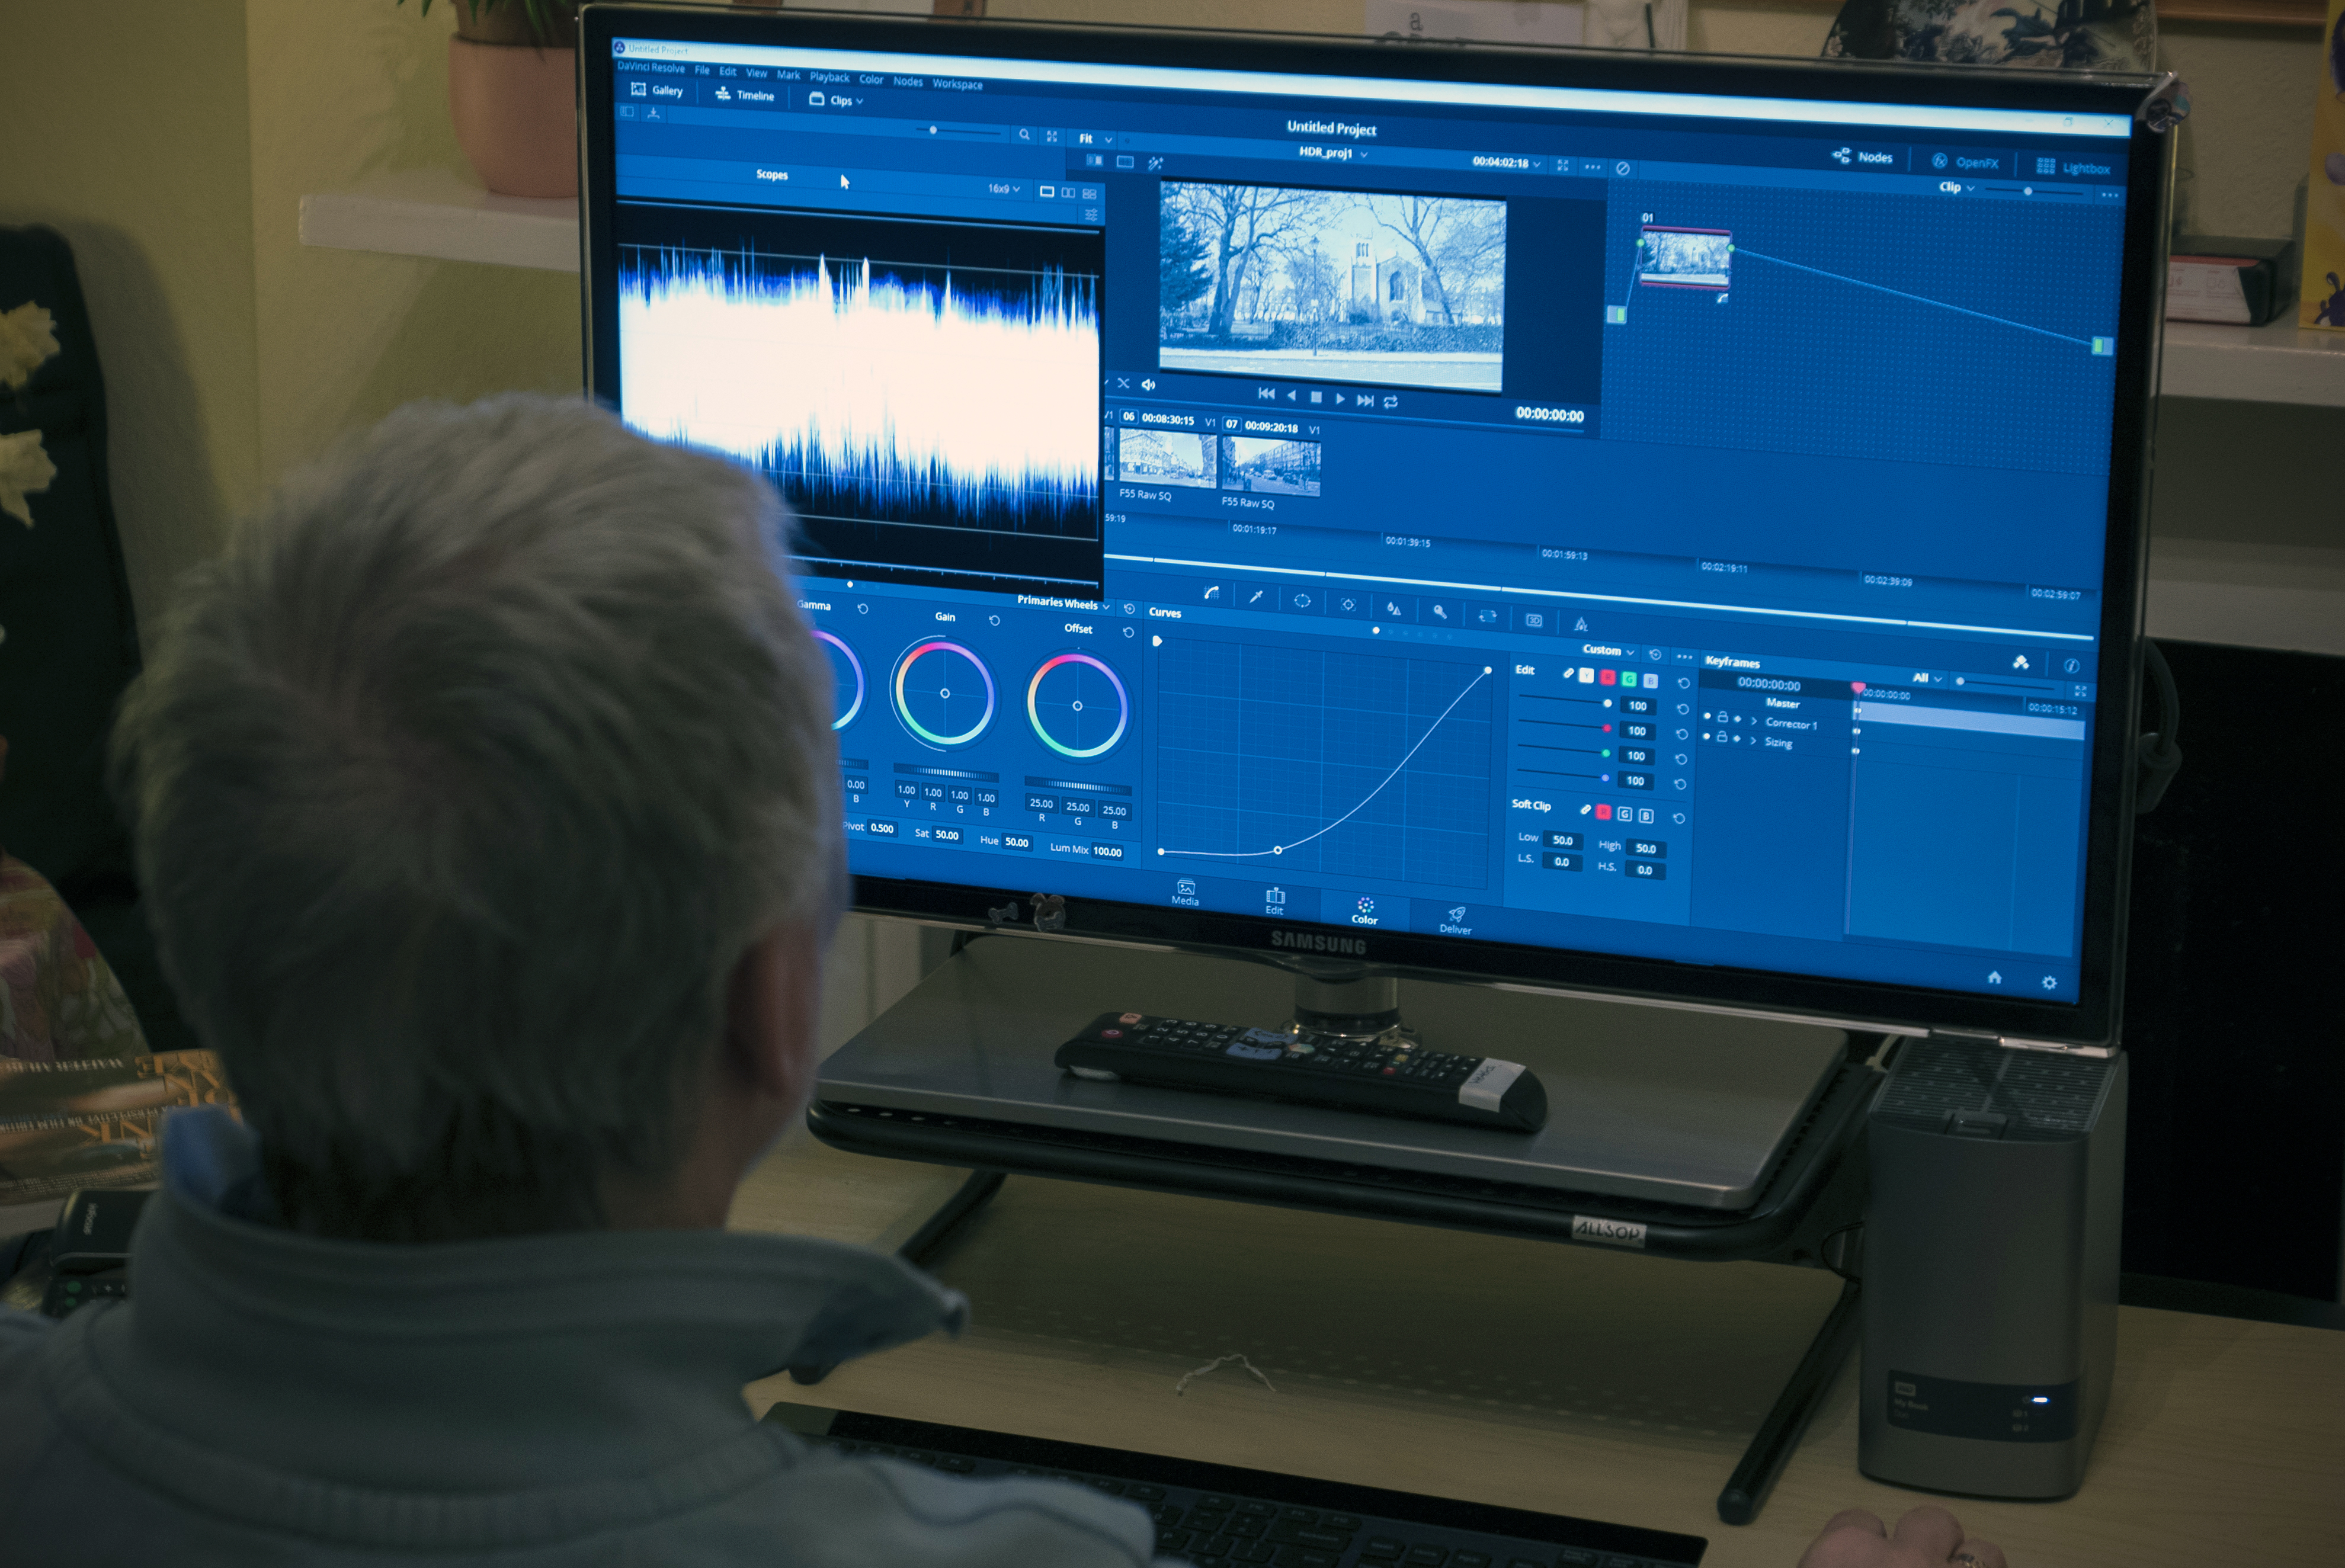Viewport: 2345px width, 1568px height.
Task: Open viewer three-dot options menu
Action: click(1593, 167)
